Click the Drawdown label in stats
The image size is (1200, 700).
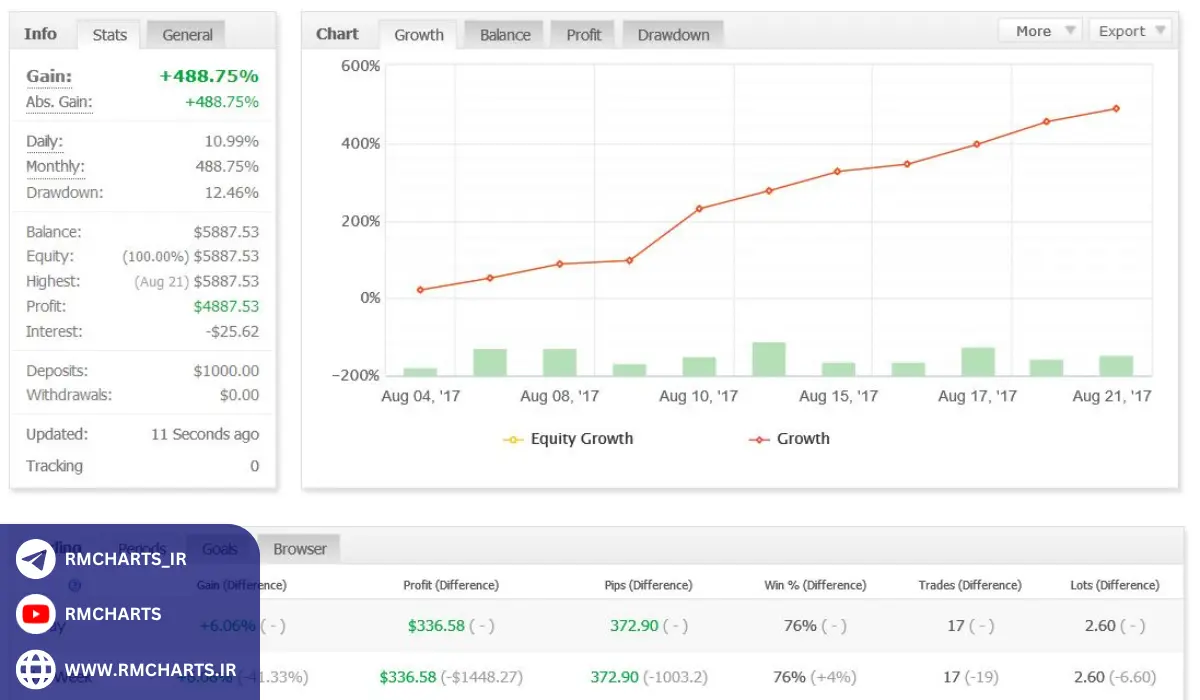point(64,192)
